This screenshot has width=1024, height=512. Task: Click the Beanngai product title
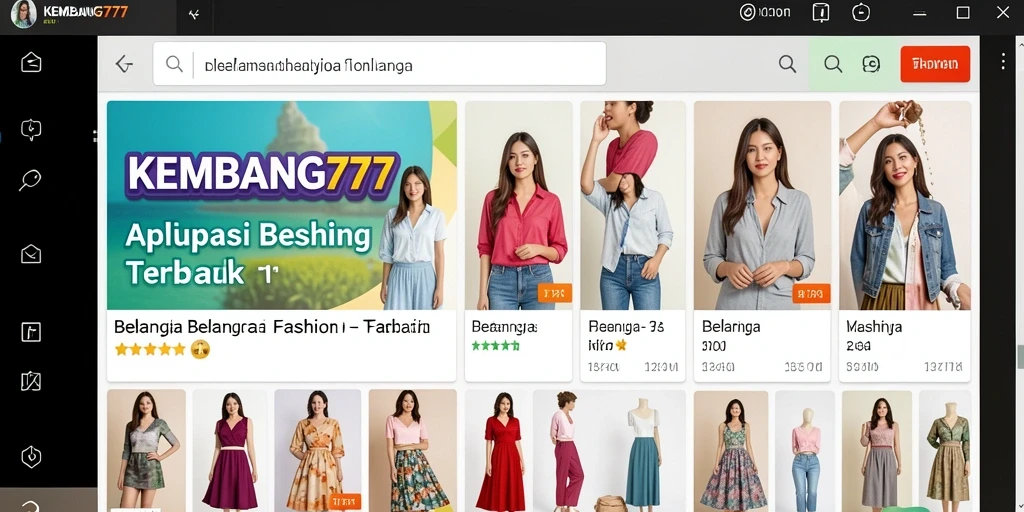pyautogui.click(x=504, y=327)
